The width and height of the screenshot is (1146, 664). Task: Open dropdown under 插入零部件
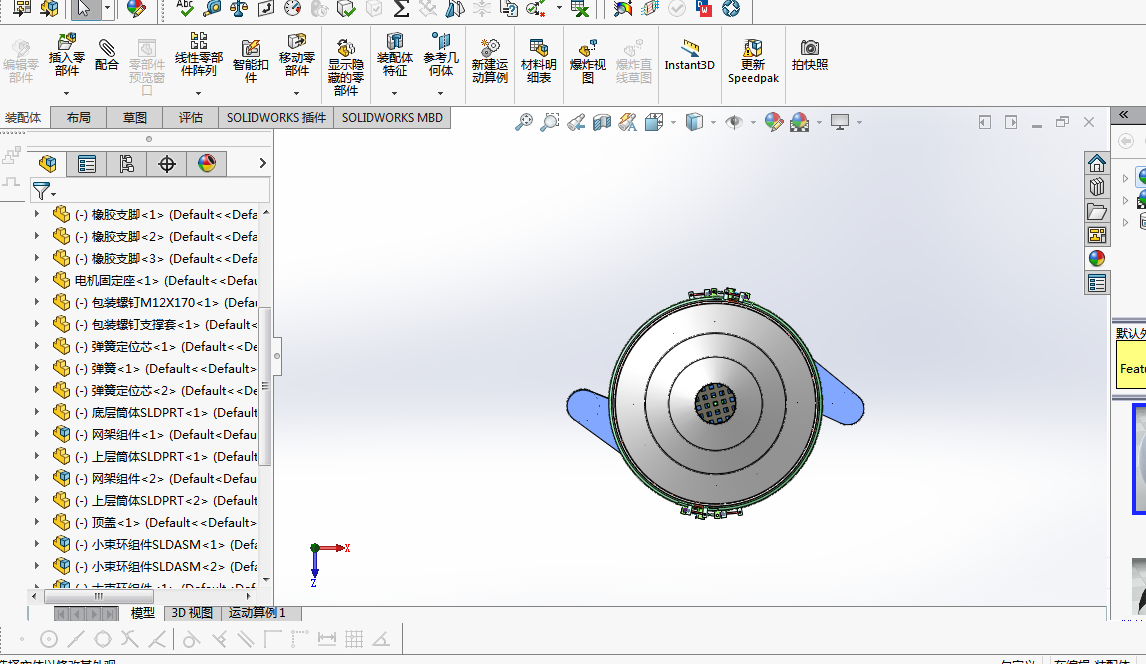point(67,94)
